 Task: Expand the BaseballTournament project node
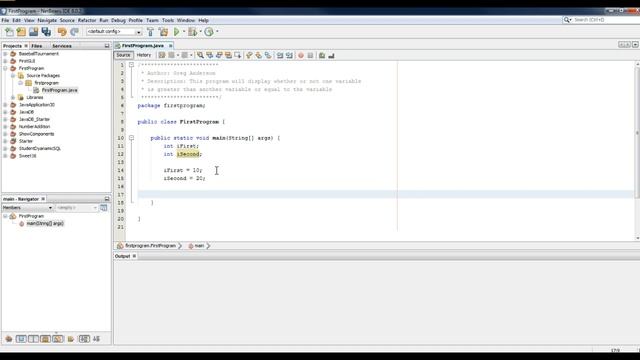click(5, 54)
